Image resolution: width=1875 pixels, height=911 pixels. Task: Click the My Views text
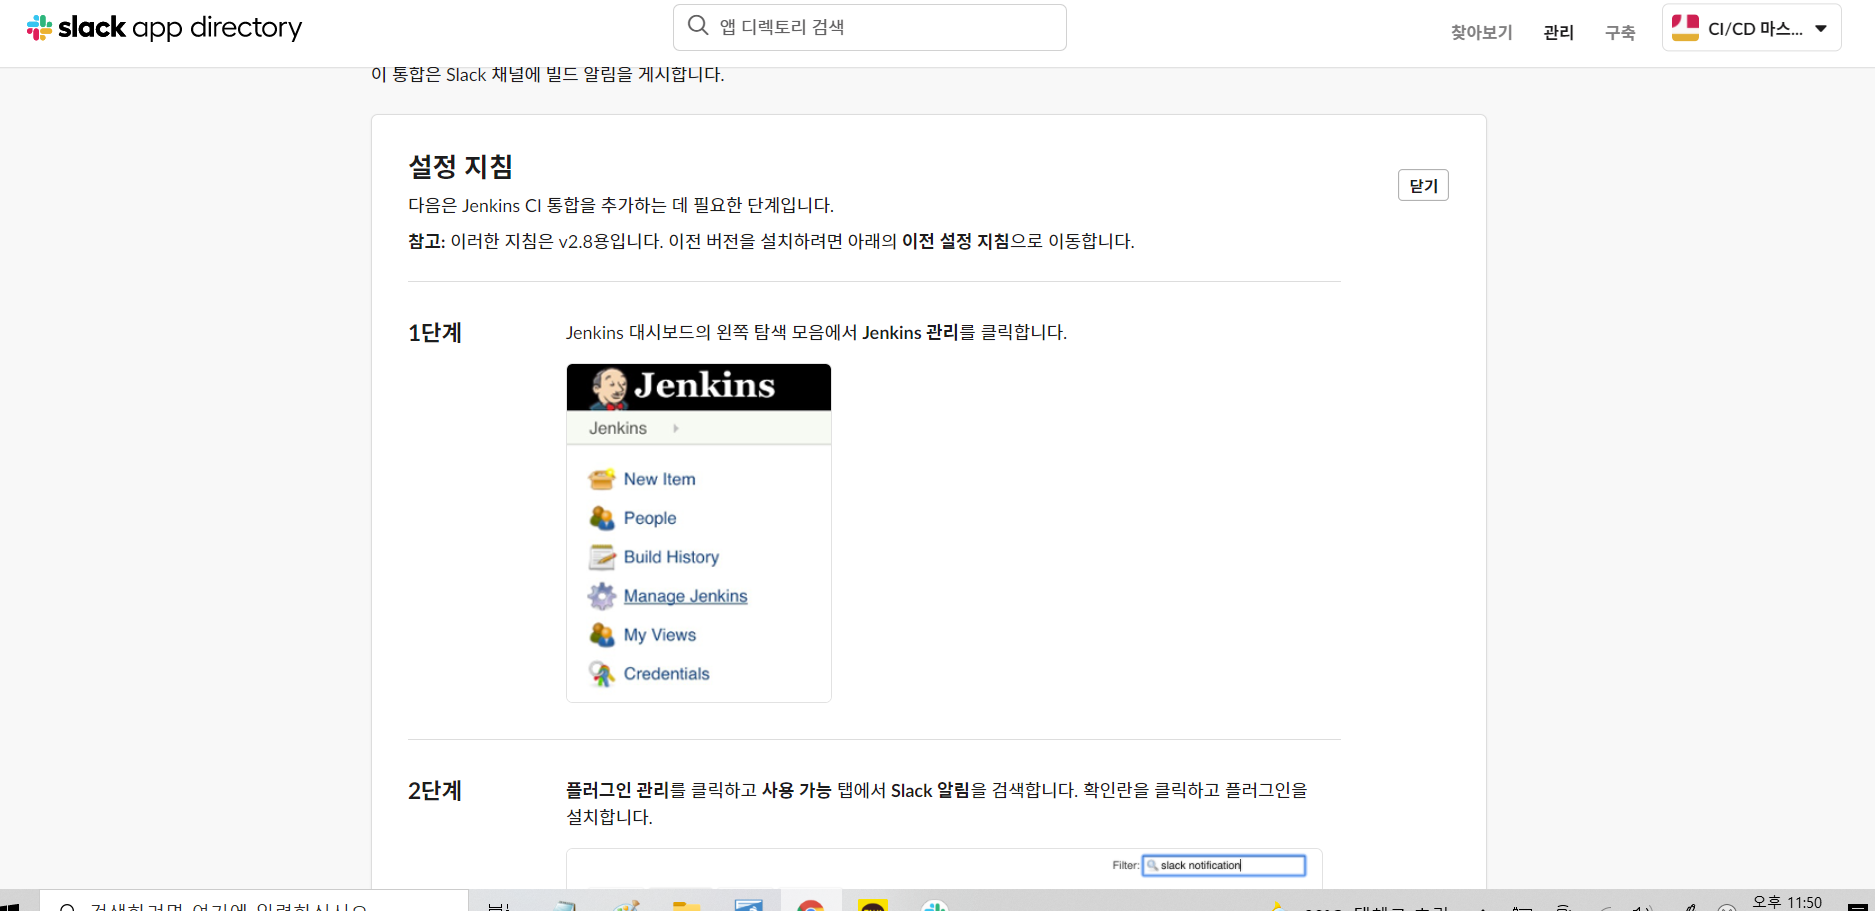click(x=659, y=635)
